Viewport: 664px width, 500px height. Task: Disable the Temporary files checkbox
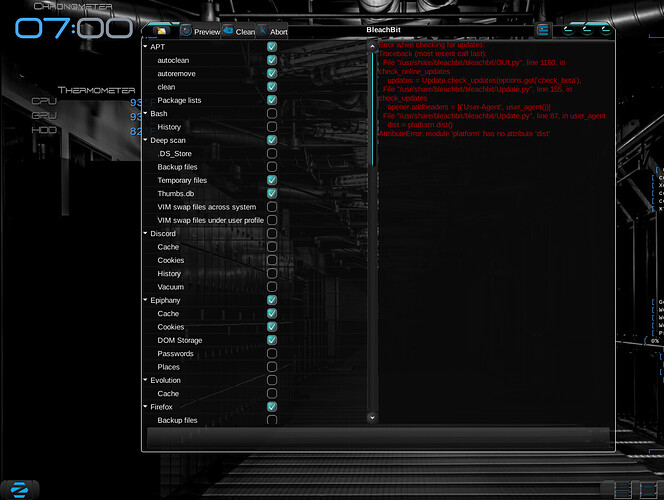coord(272,180)
